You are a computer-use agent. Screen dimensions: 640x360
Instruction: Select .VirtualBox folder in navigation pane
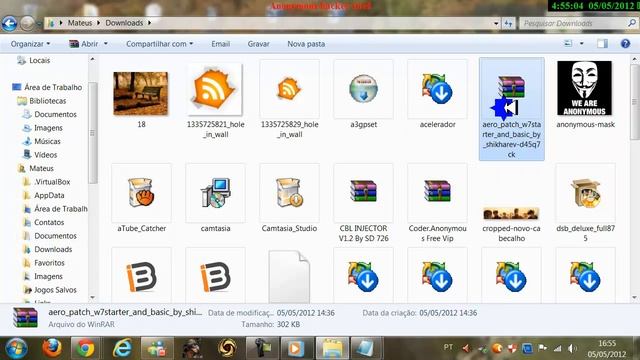point(52,182)
